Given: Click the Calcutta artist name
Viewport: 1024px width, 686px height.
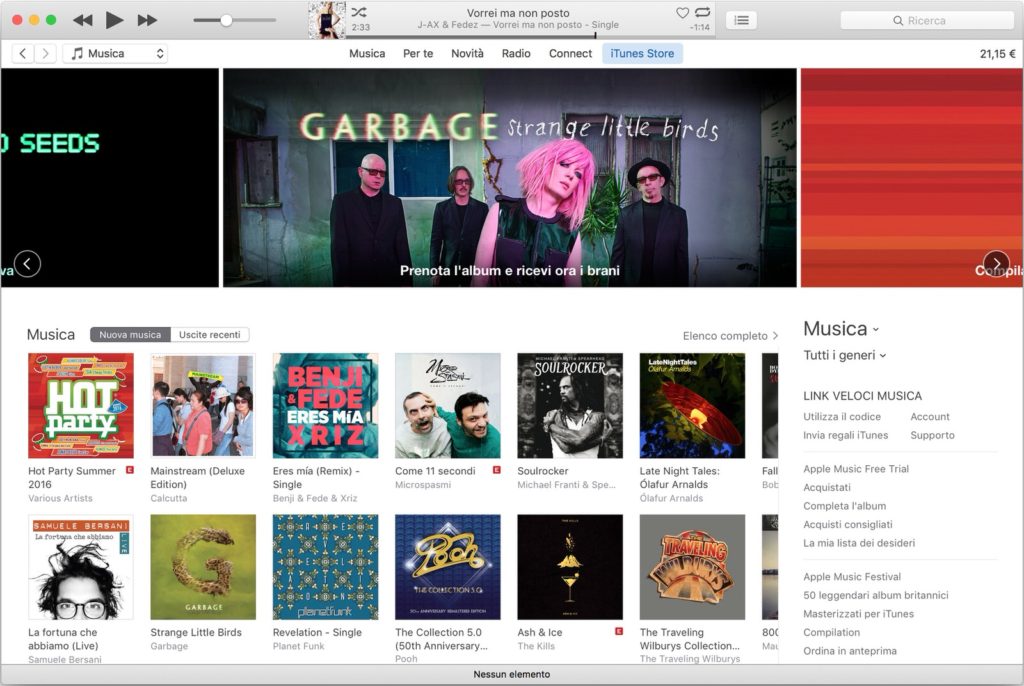Looking at the screenshot, I should tap(168, 498).
